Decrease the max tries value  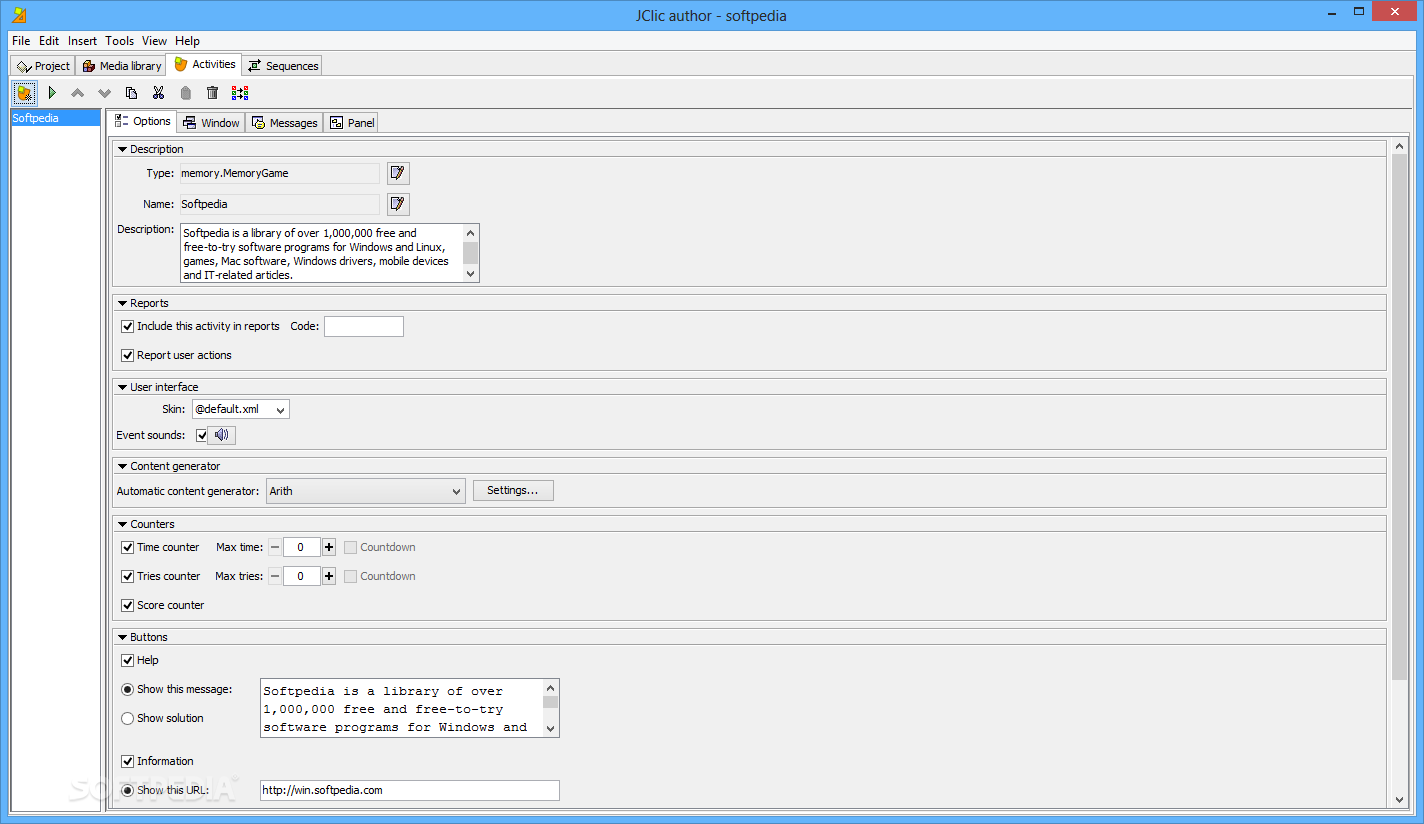click(x=275, y=576)
